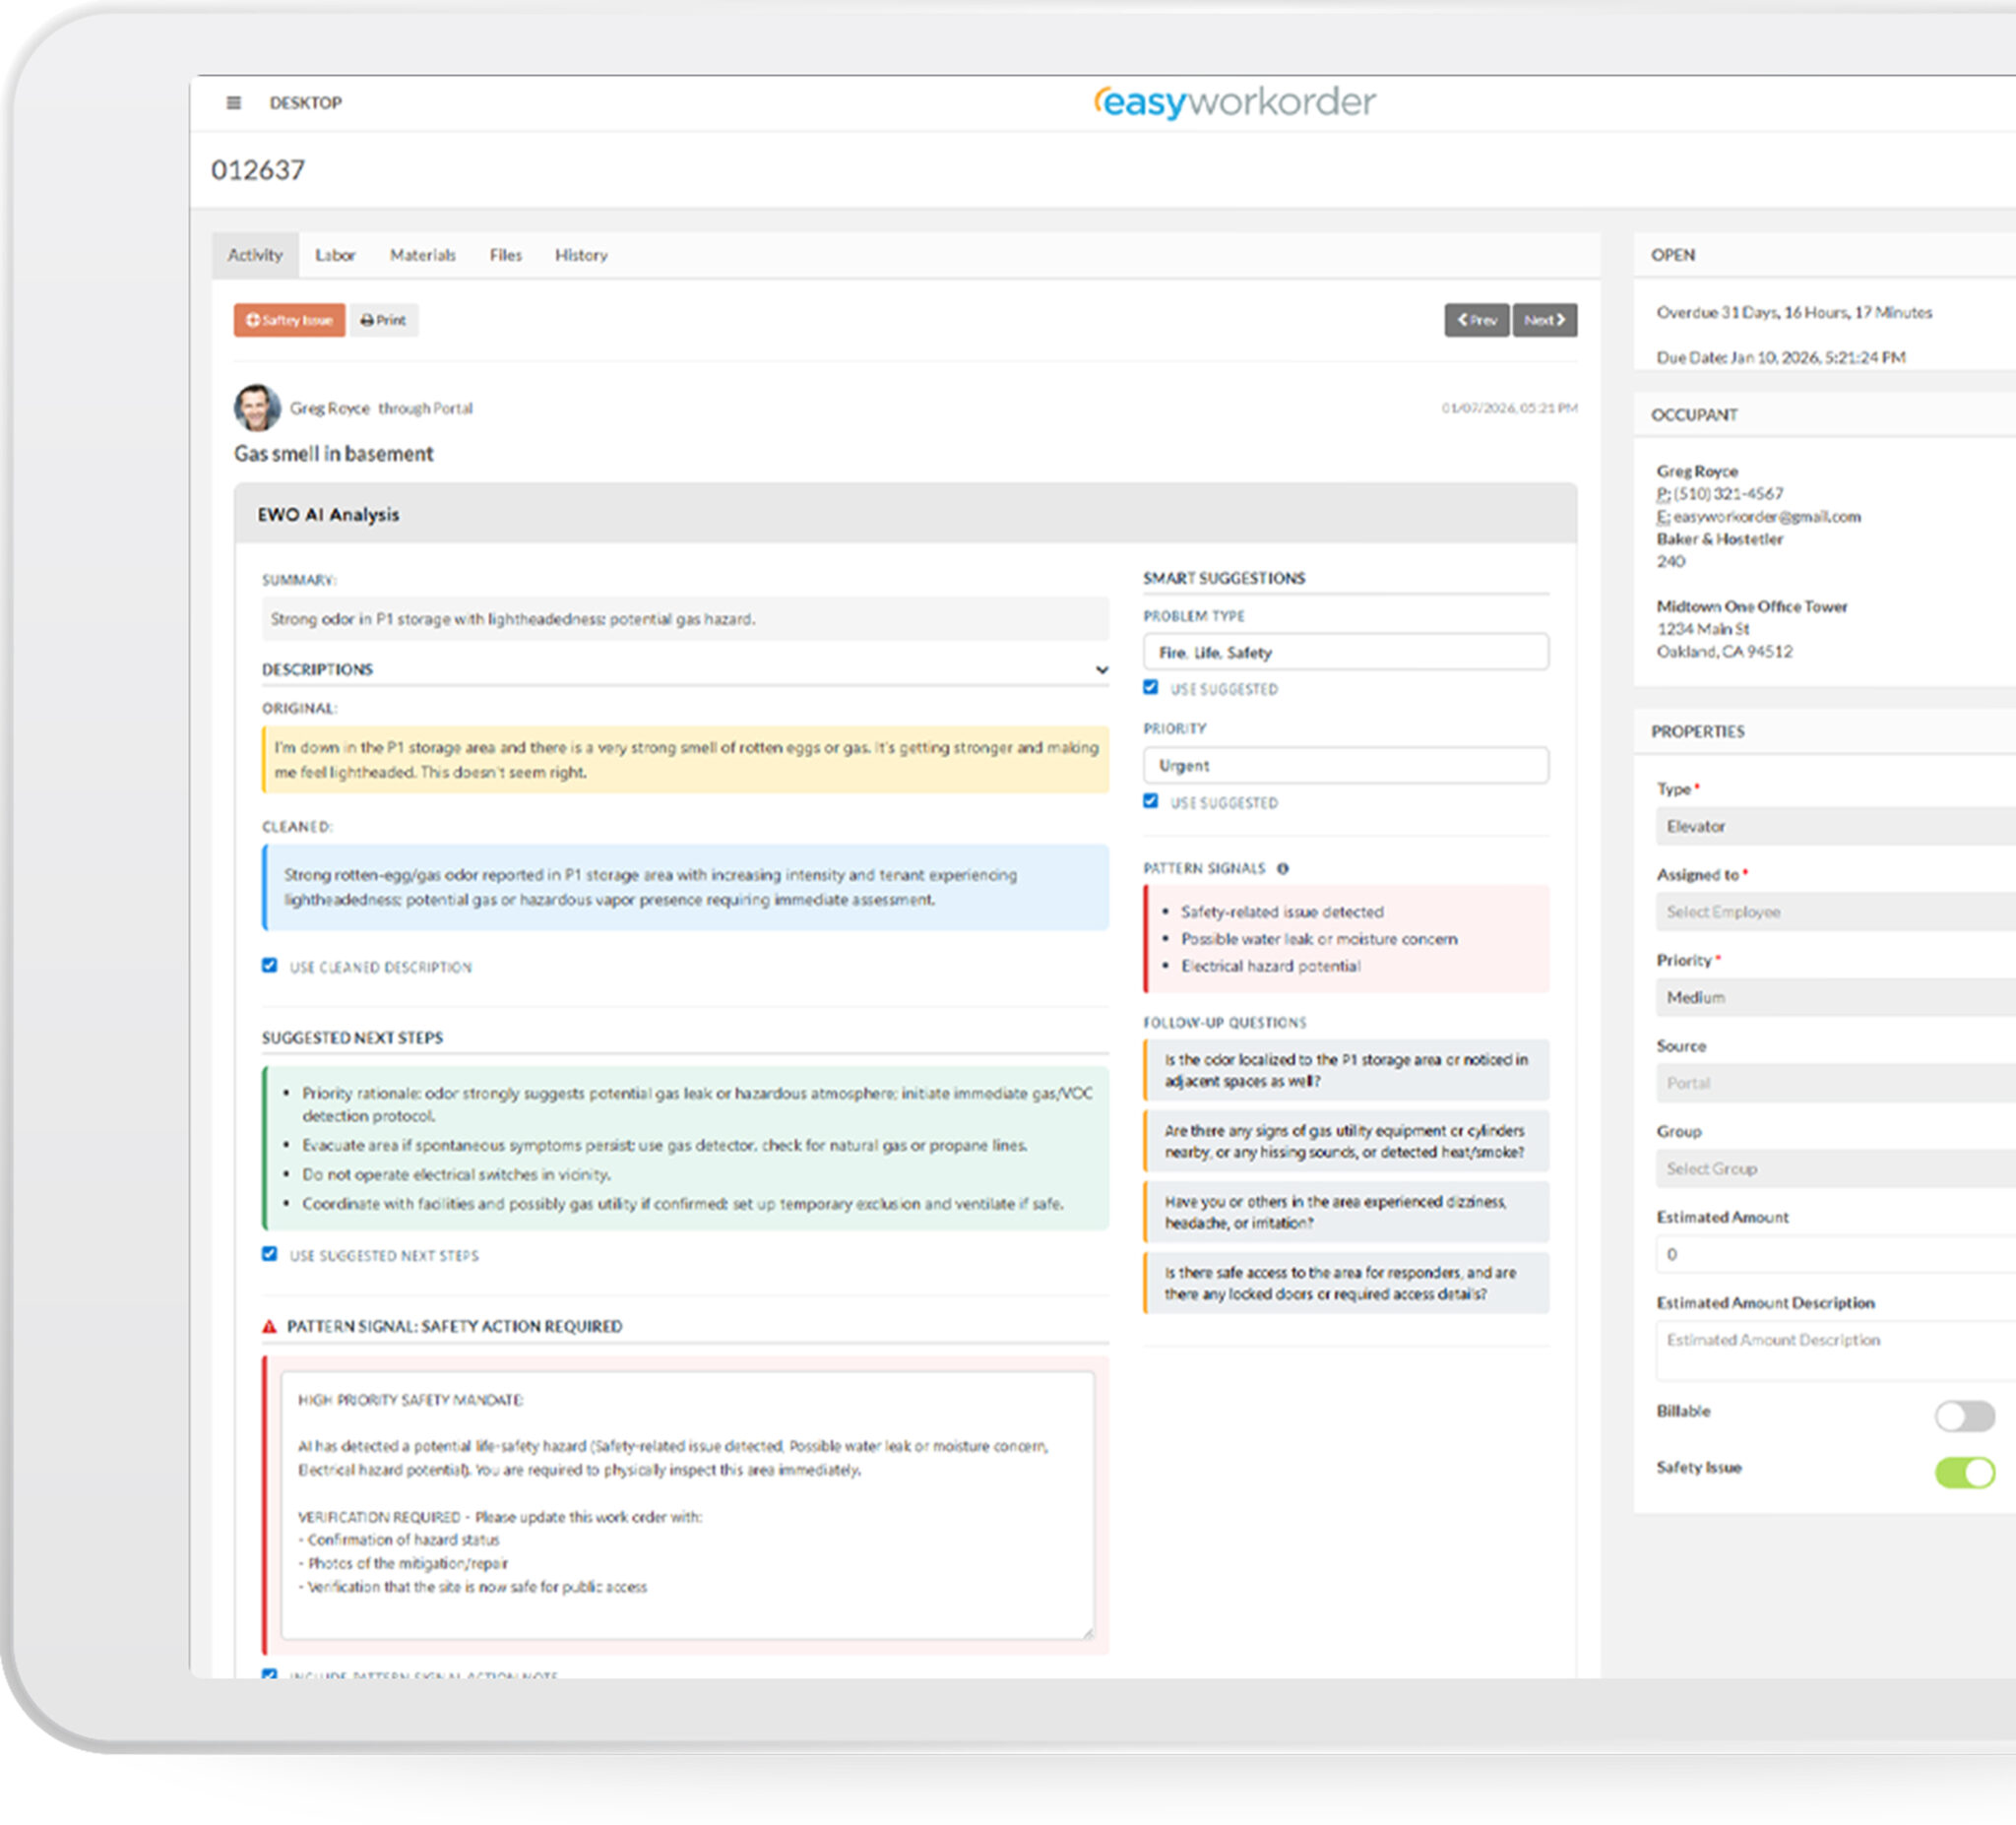
Task: Click the Estimated Amount Description box
Action: click(1836, 1351)
